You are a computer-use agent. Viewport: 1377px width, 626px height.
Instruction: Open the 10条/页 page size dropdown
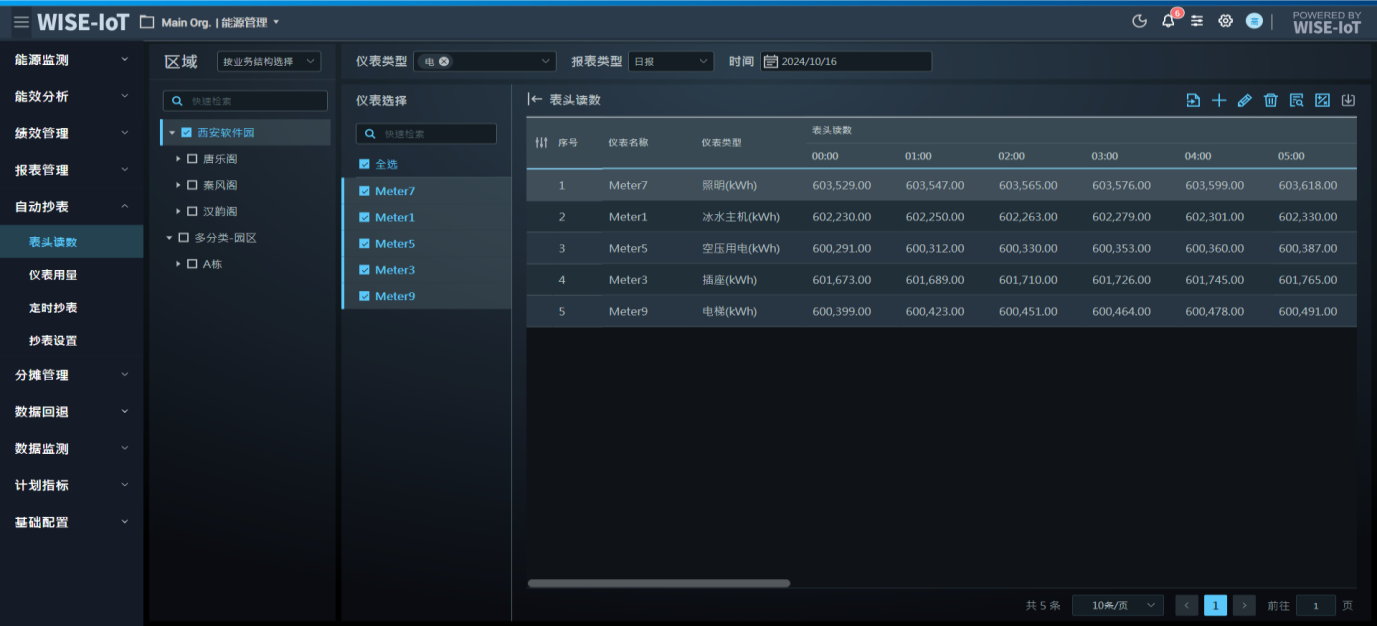point(1117,605)
